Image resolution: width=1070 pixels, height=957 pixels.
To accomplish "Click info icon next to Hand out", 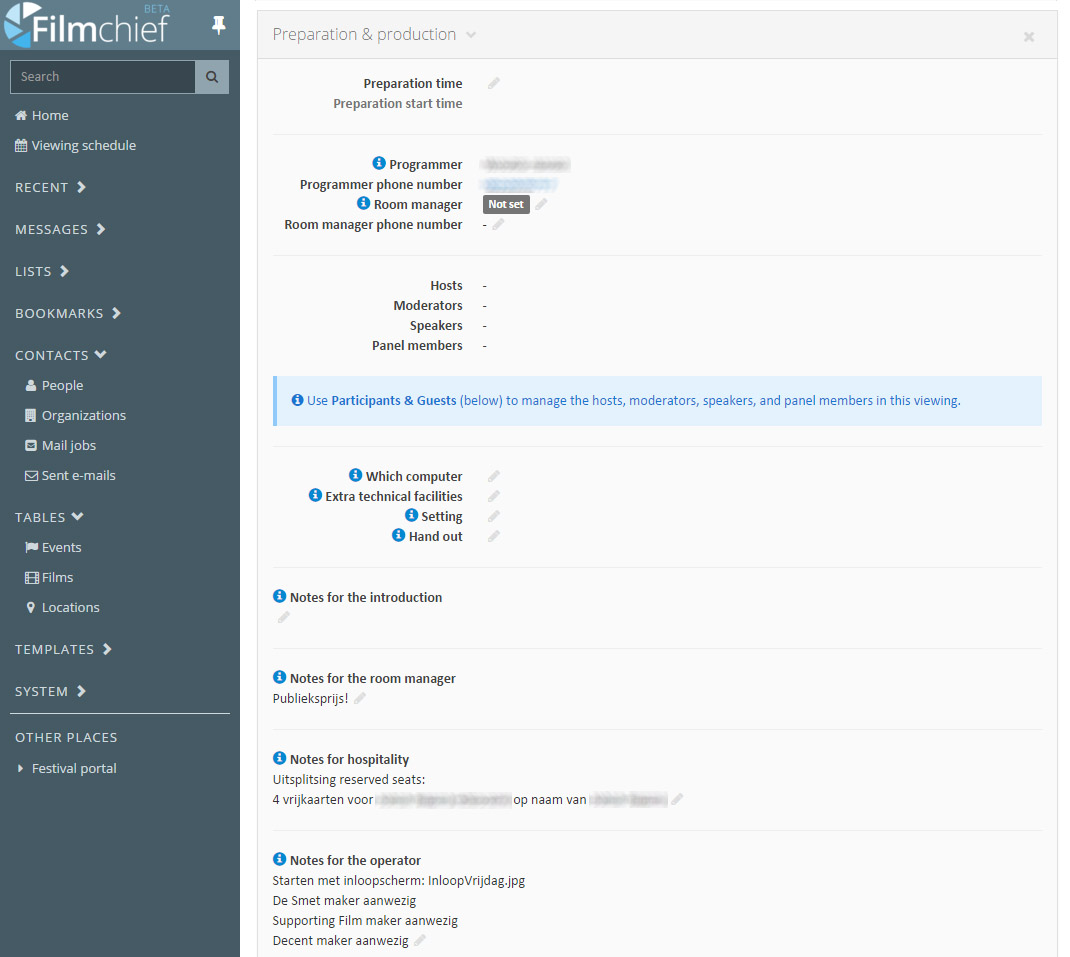I will tap(398, 536).
